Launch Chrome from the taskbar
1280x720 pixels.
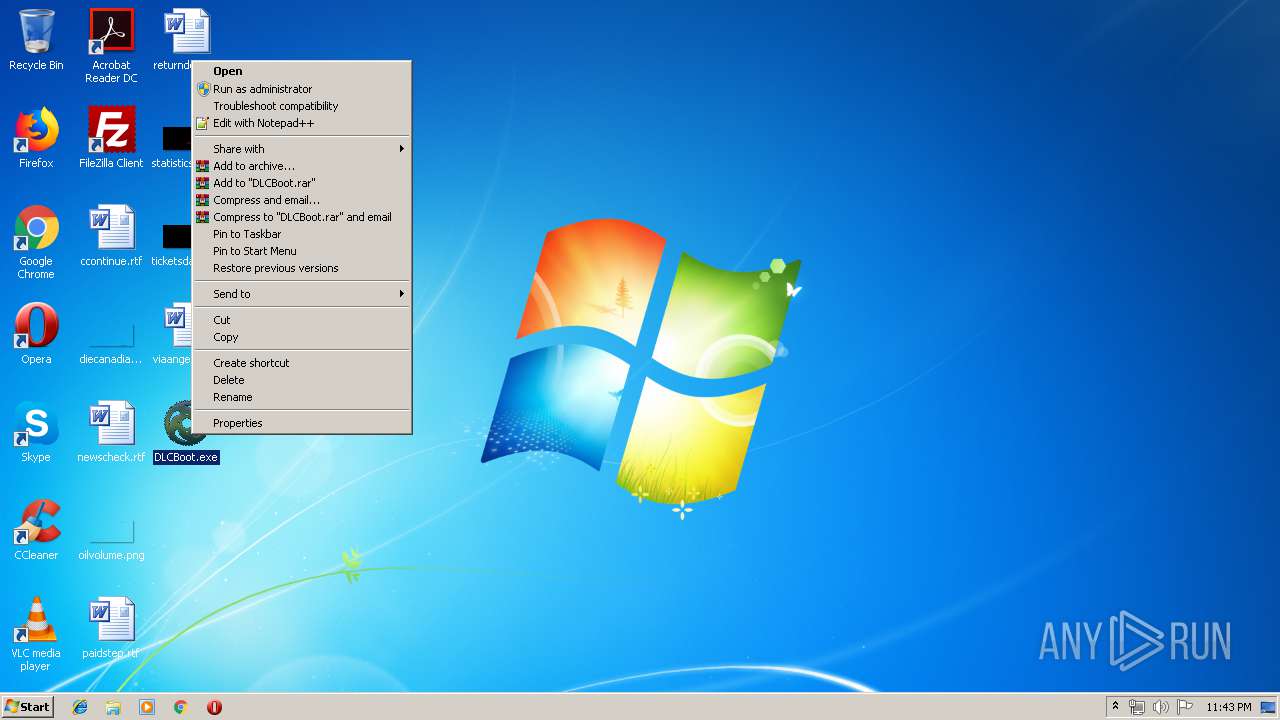click(181, 707)
